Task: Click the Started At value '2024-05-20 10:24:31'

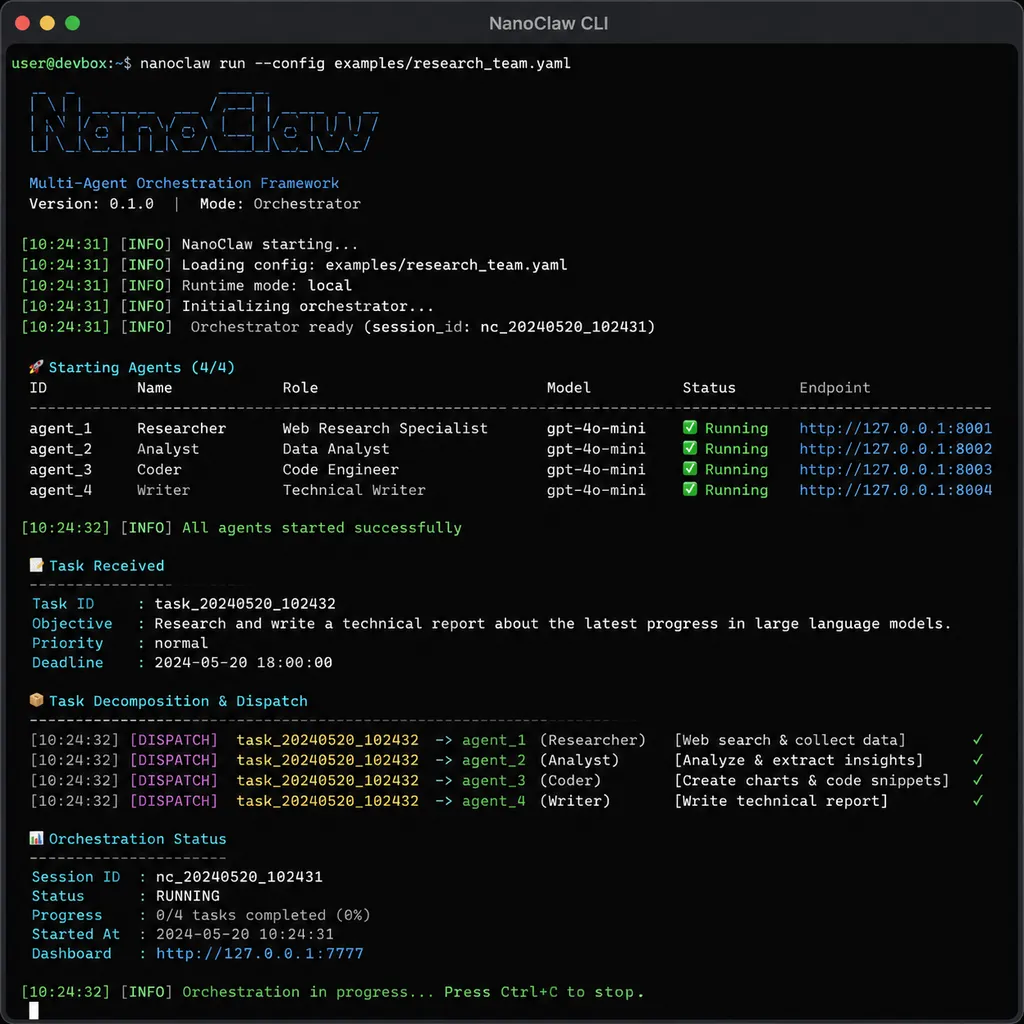Action: [x=244, y=934]
